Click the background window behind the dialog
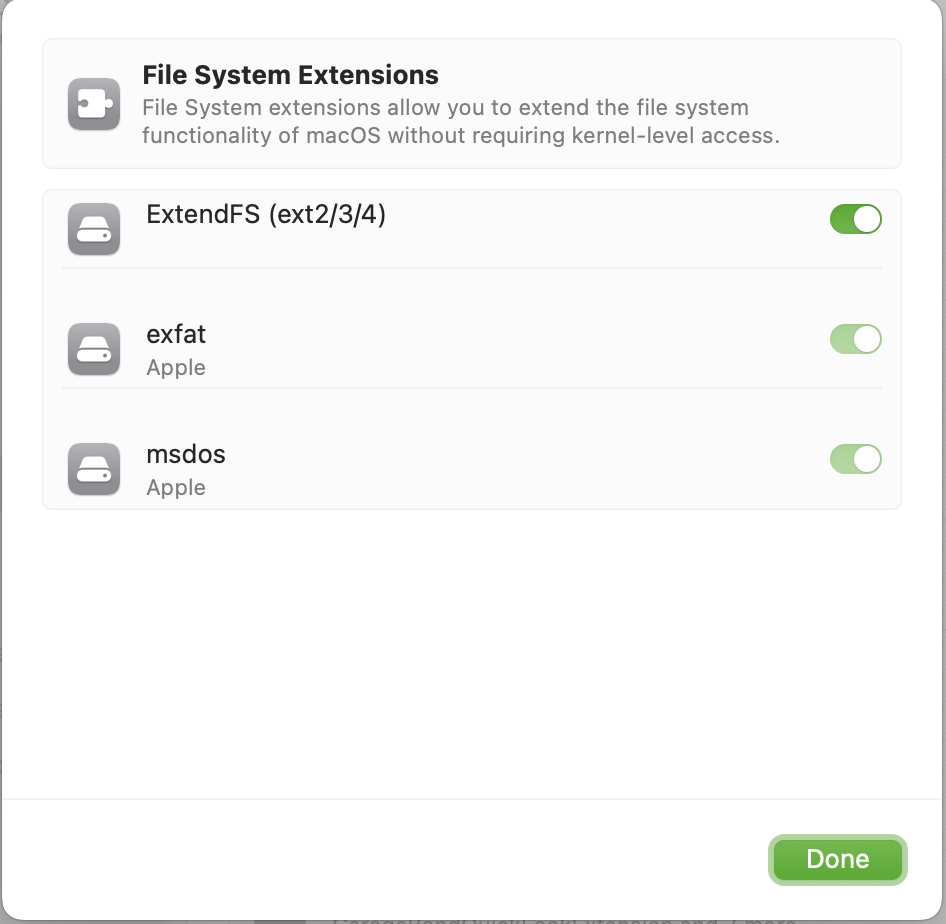946x924 pixels. [x=473, y=916]
